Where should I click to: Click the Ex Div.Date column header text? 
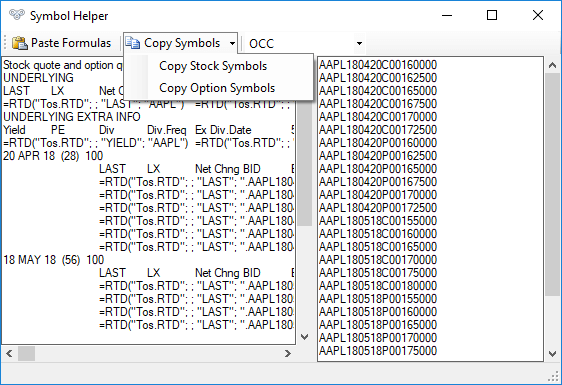(223, 130)
